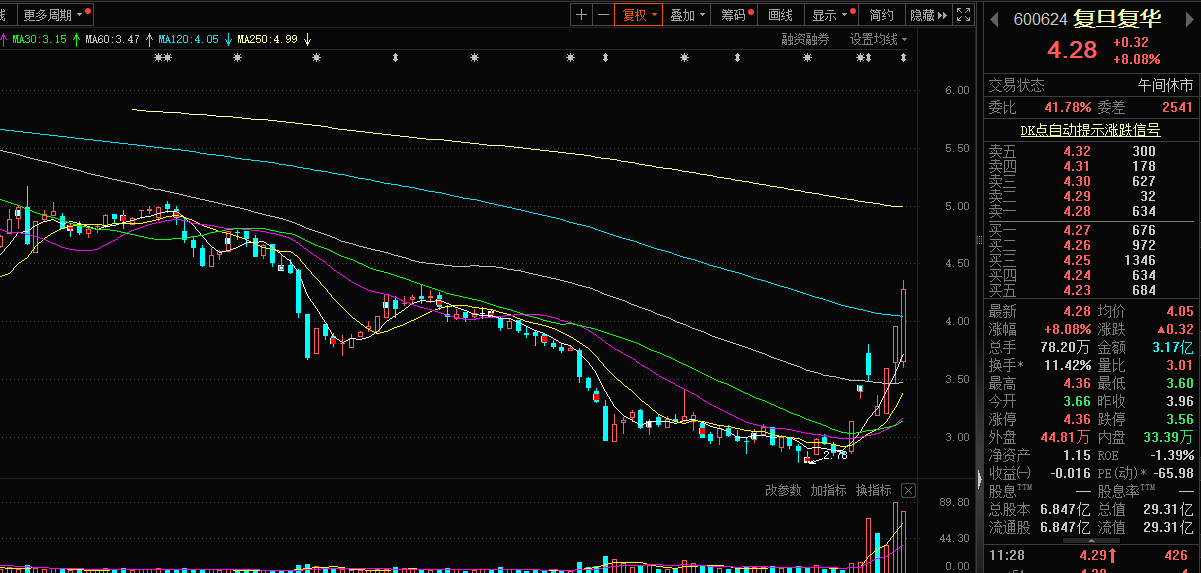The height and width of the screenshot is (573, 1201).
Task: Click the large current price 4.28
Action: point(1071,49)
